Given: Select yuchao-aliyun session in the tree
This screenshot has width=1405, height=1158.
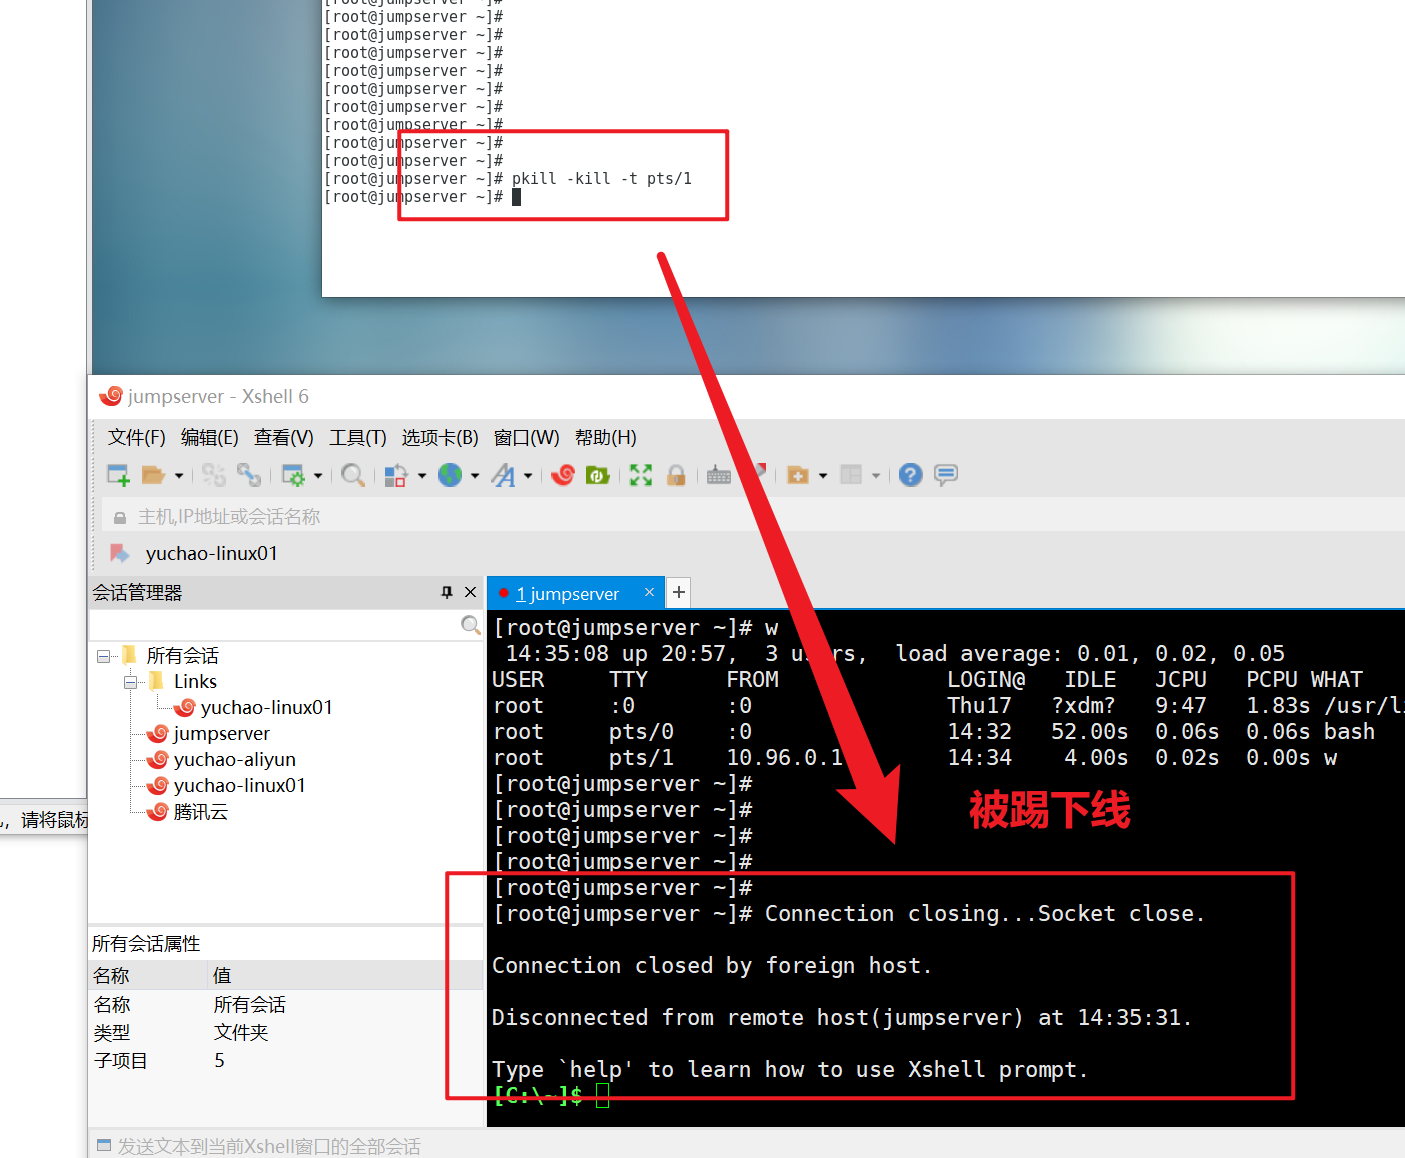Looking at the screenshot, I should [234, 760].
